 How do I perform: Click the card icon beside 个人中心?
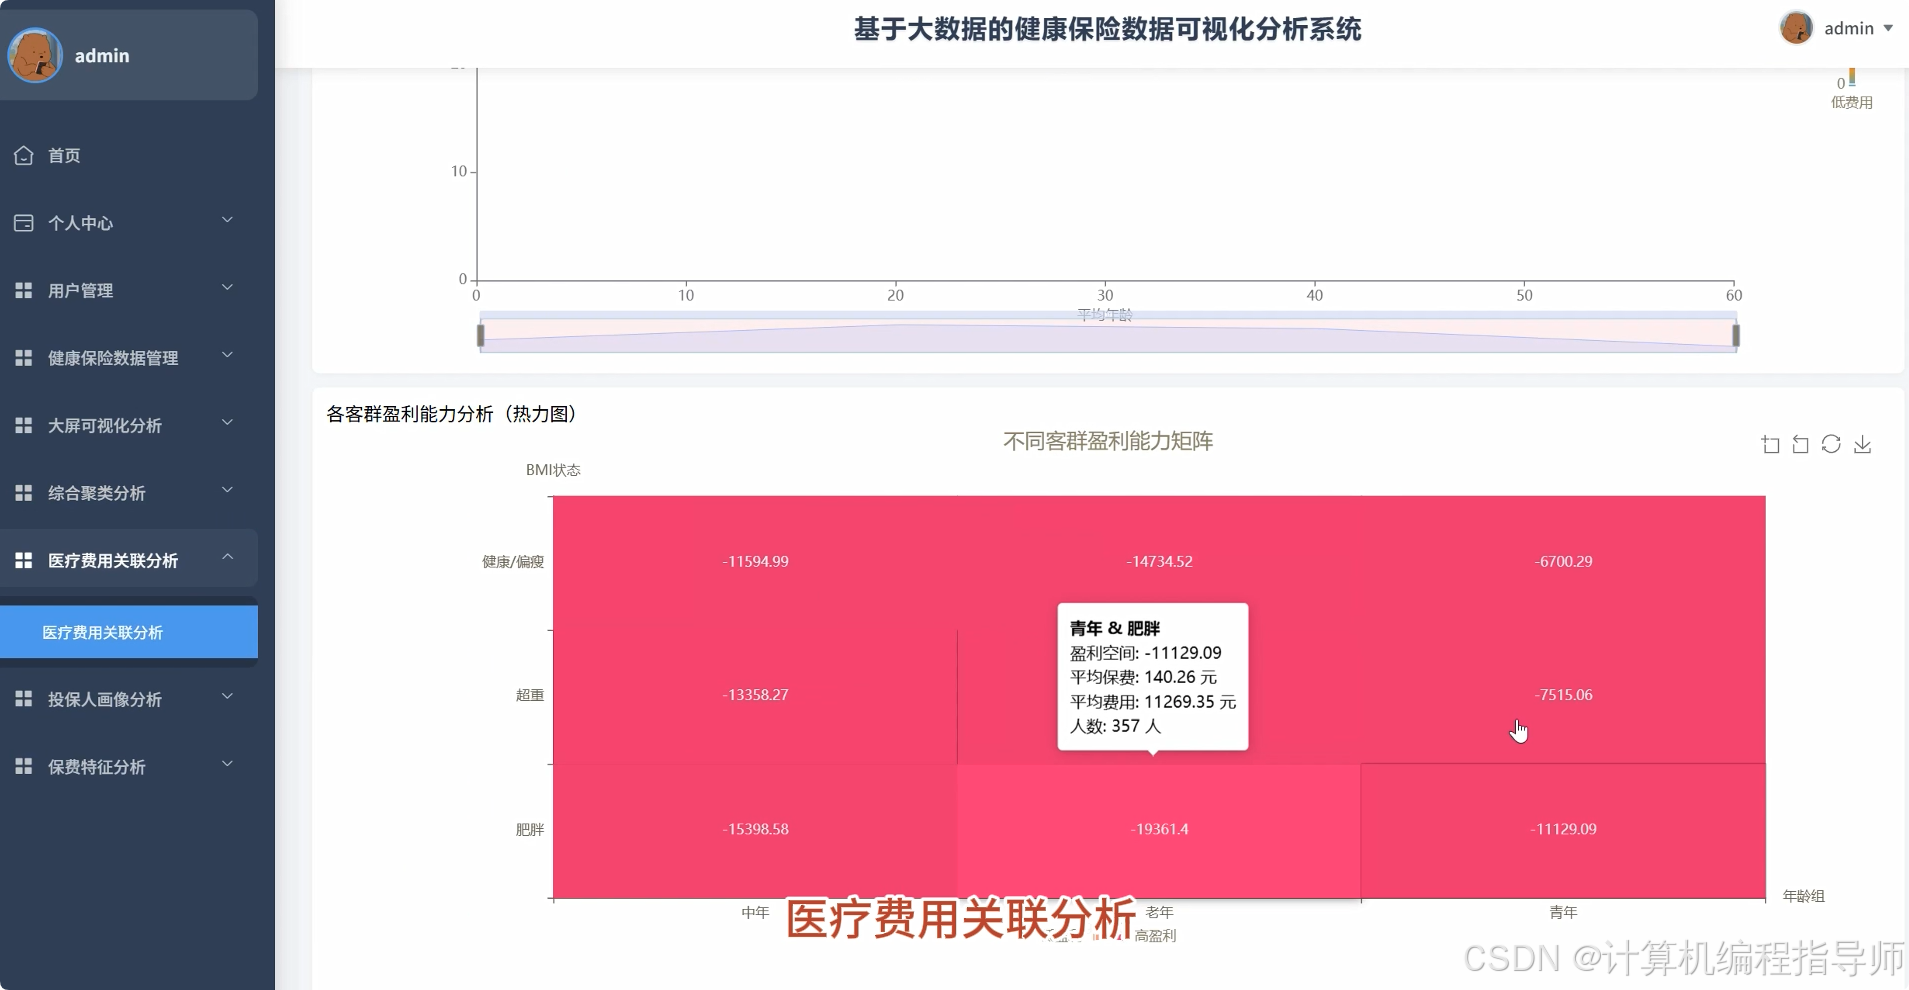[x=23, y=222]
